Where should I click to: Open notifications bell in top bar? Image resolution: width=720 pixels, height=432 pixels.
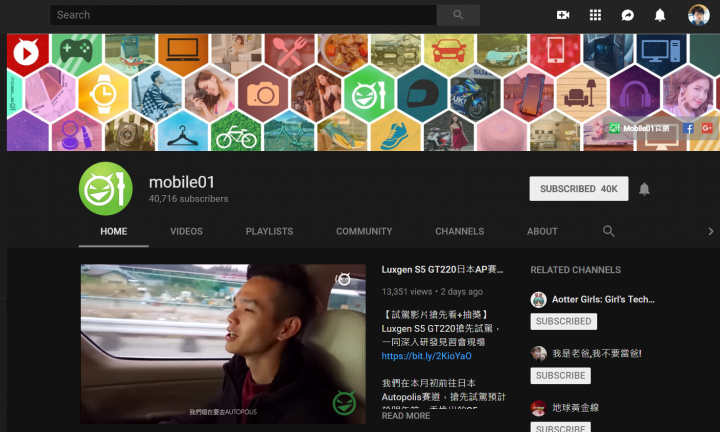(x=660, y=15)
